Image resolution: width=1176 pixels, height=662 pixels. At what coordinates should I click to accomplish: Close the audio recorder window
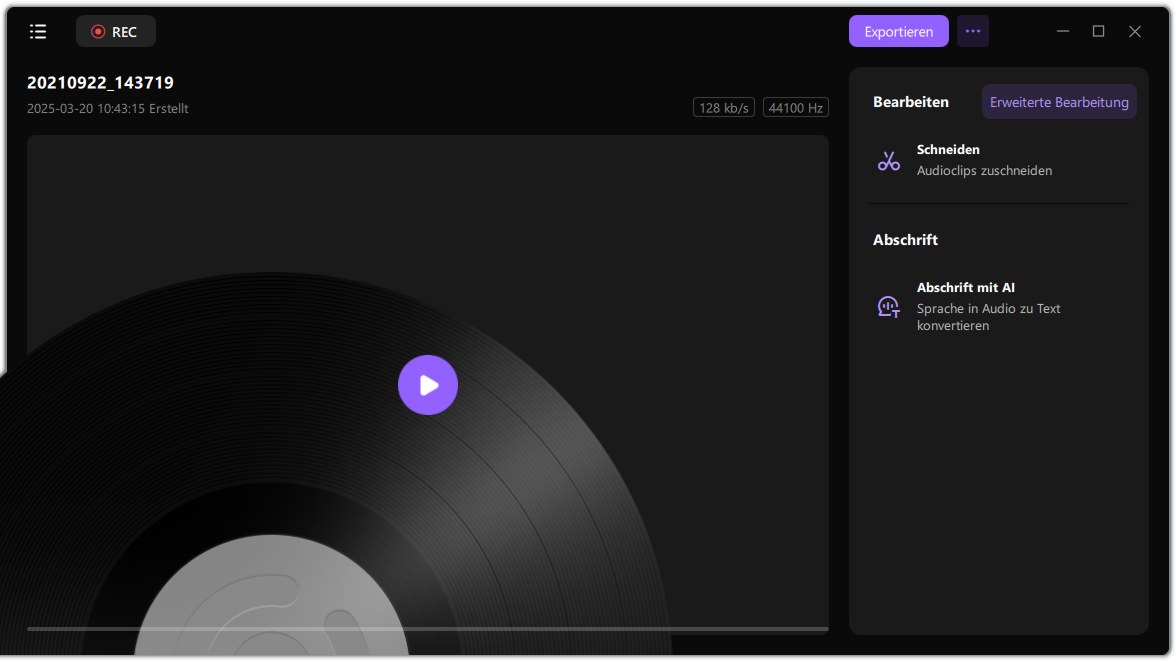click(1135, 32)
